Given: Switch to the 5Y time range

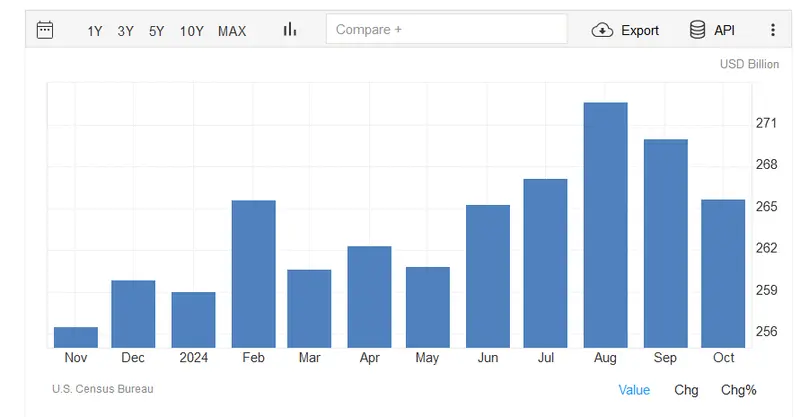Looking at the screenshot, I should click(157, 31).
